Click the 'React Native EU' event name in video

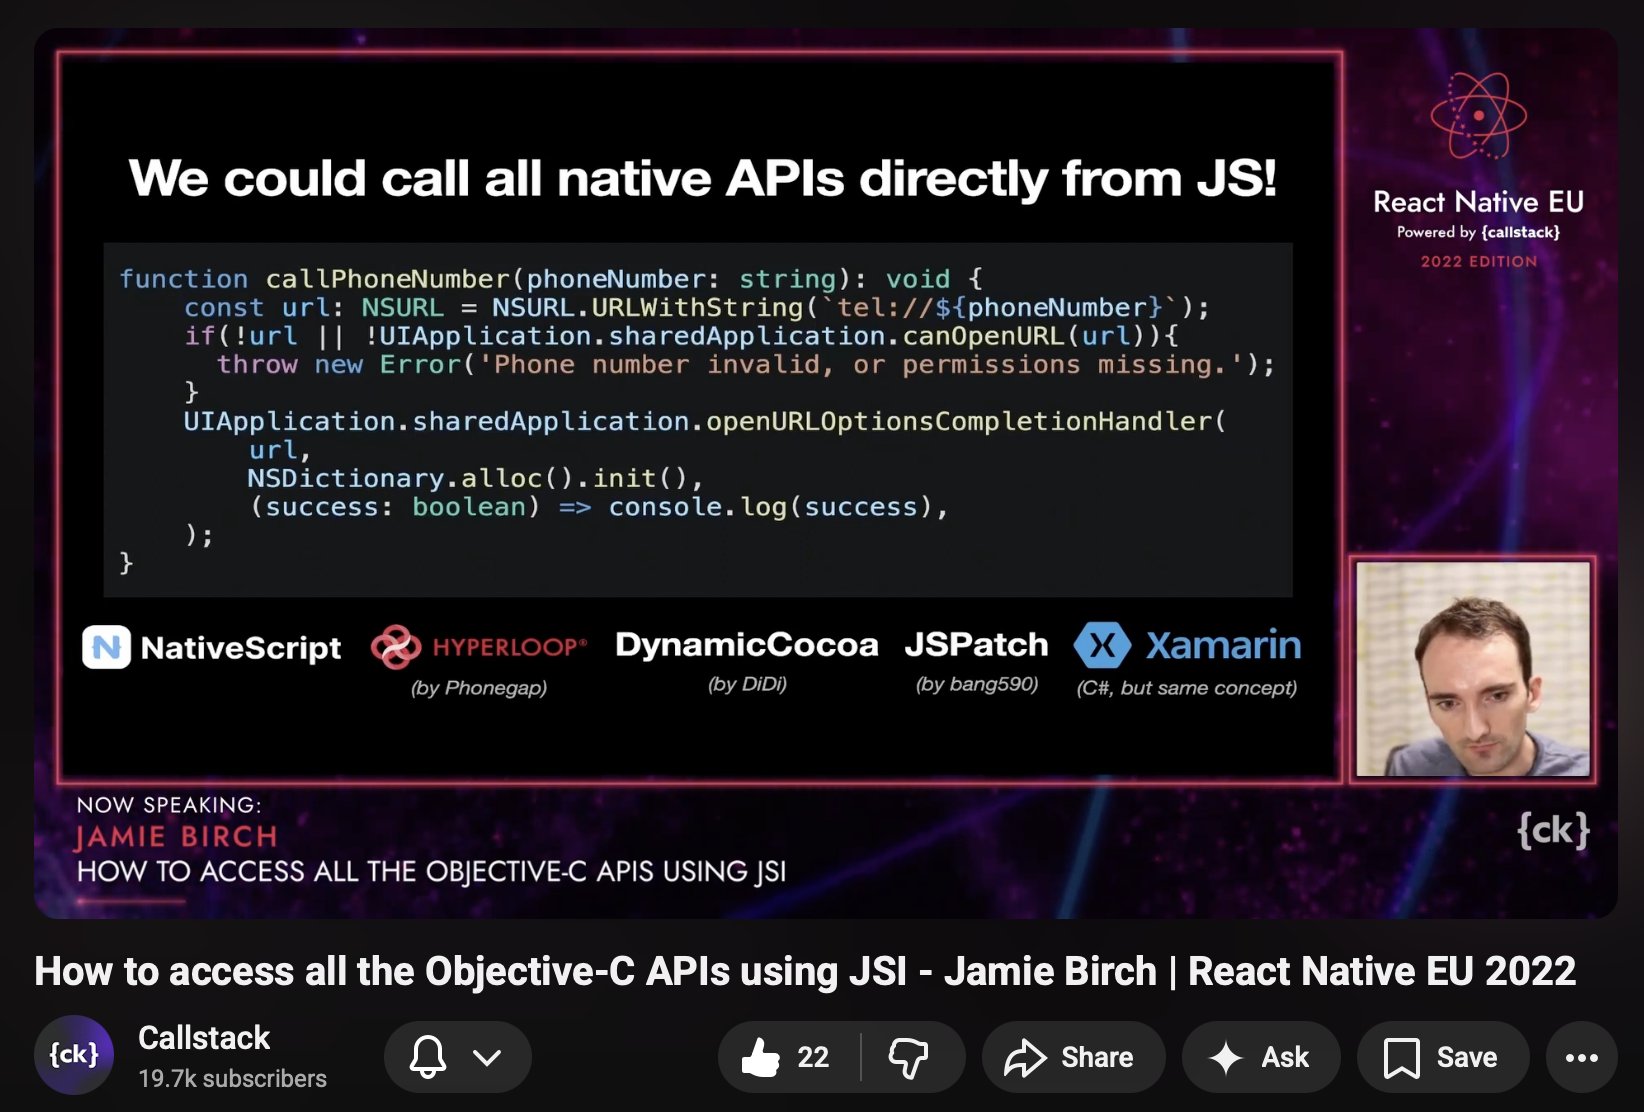1478,202
